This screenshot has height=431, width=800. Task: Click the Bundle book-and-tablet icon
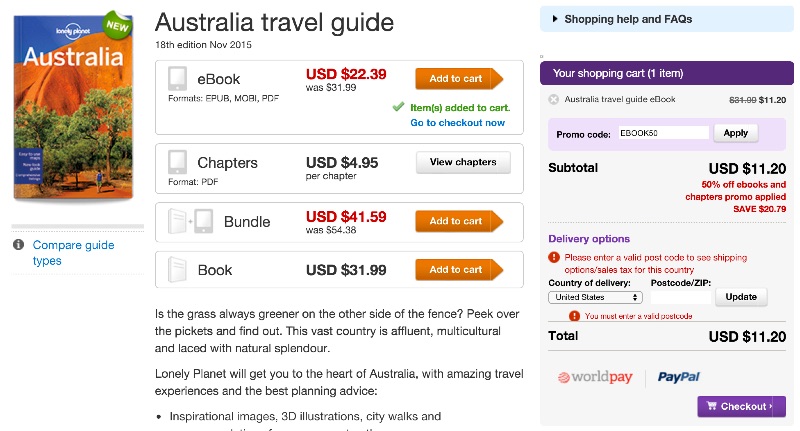point(191,221)
